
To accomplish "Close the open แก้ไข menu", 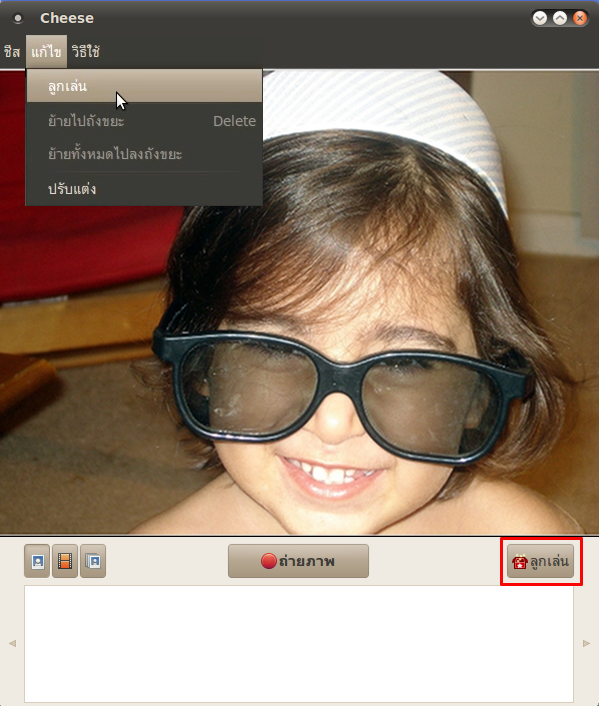I will pyautogui.click(x=46, y=52).
